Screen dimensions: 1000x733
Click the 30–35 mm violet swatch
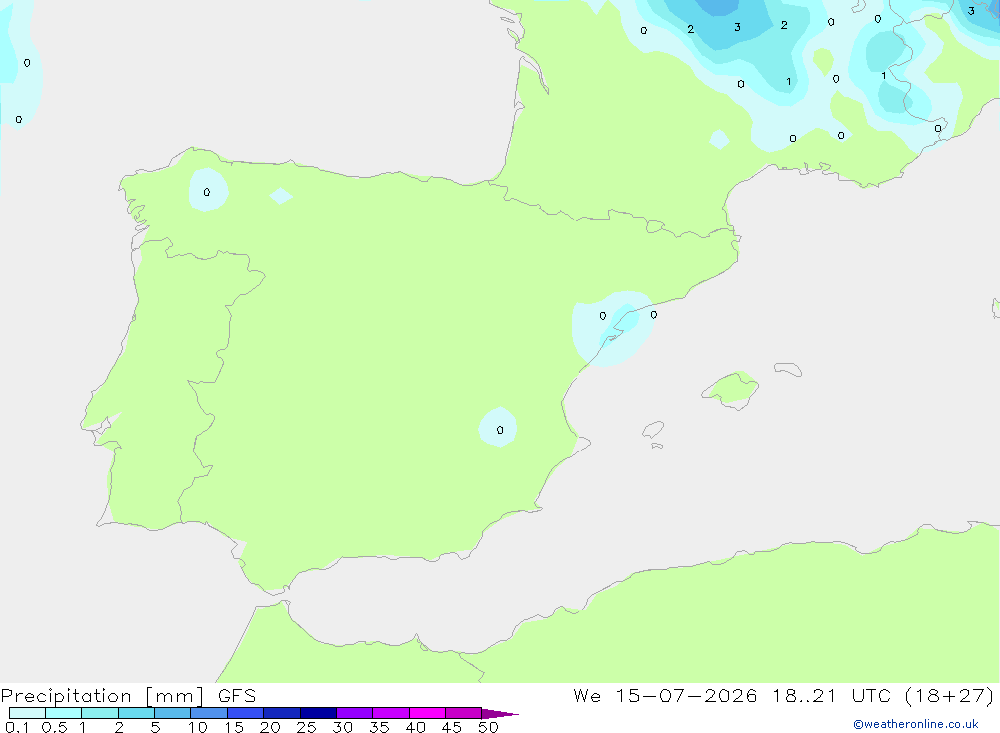pos(355,713)
